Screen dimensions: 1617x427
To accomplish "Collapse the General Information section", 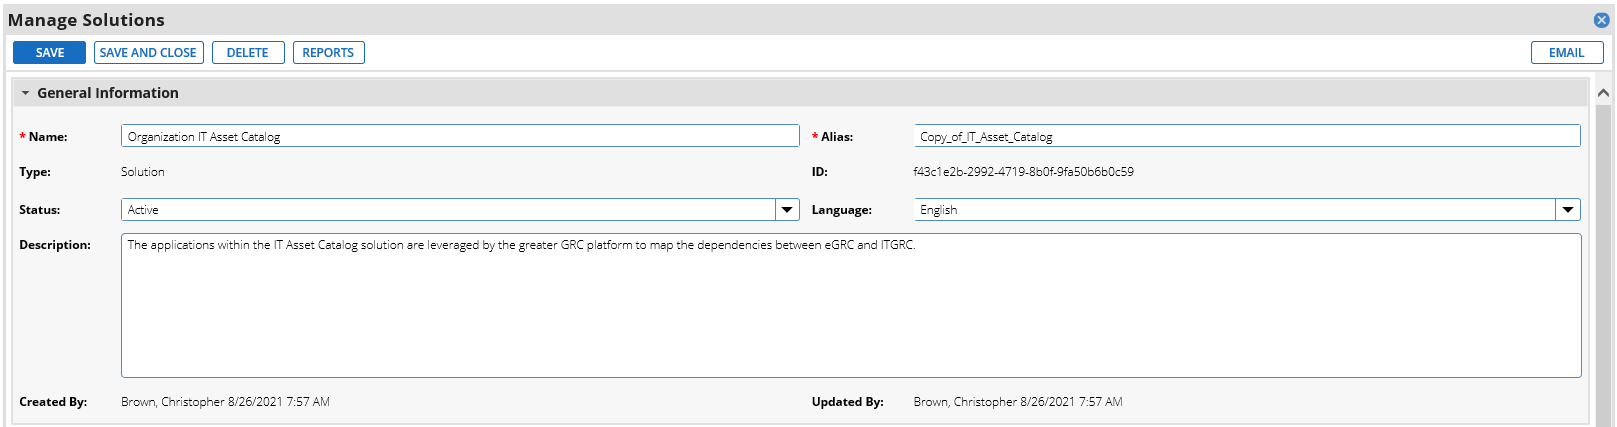I will coord(25,93).
